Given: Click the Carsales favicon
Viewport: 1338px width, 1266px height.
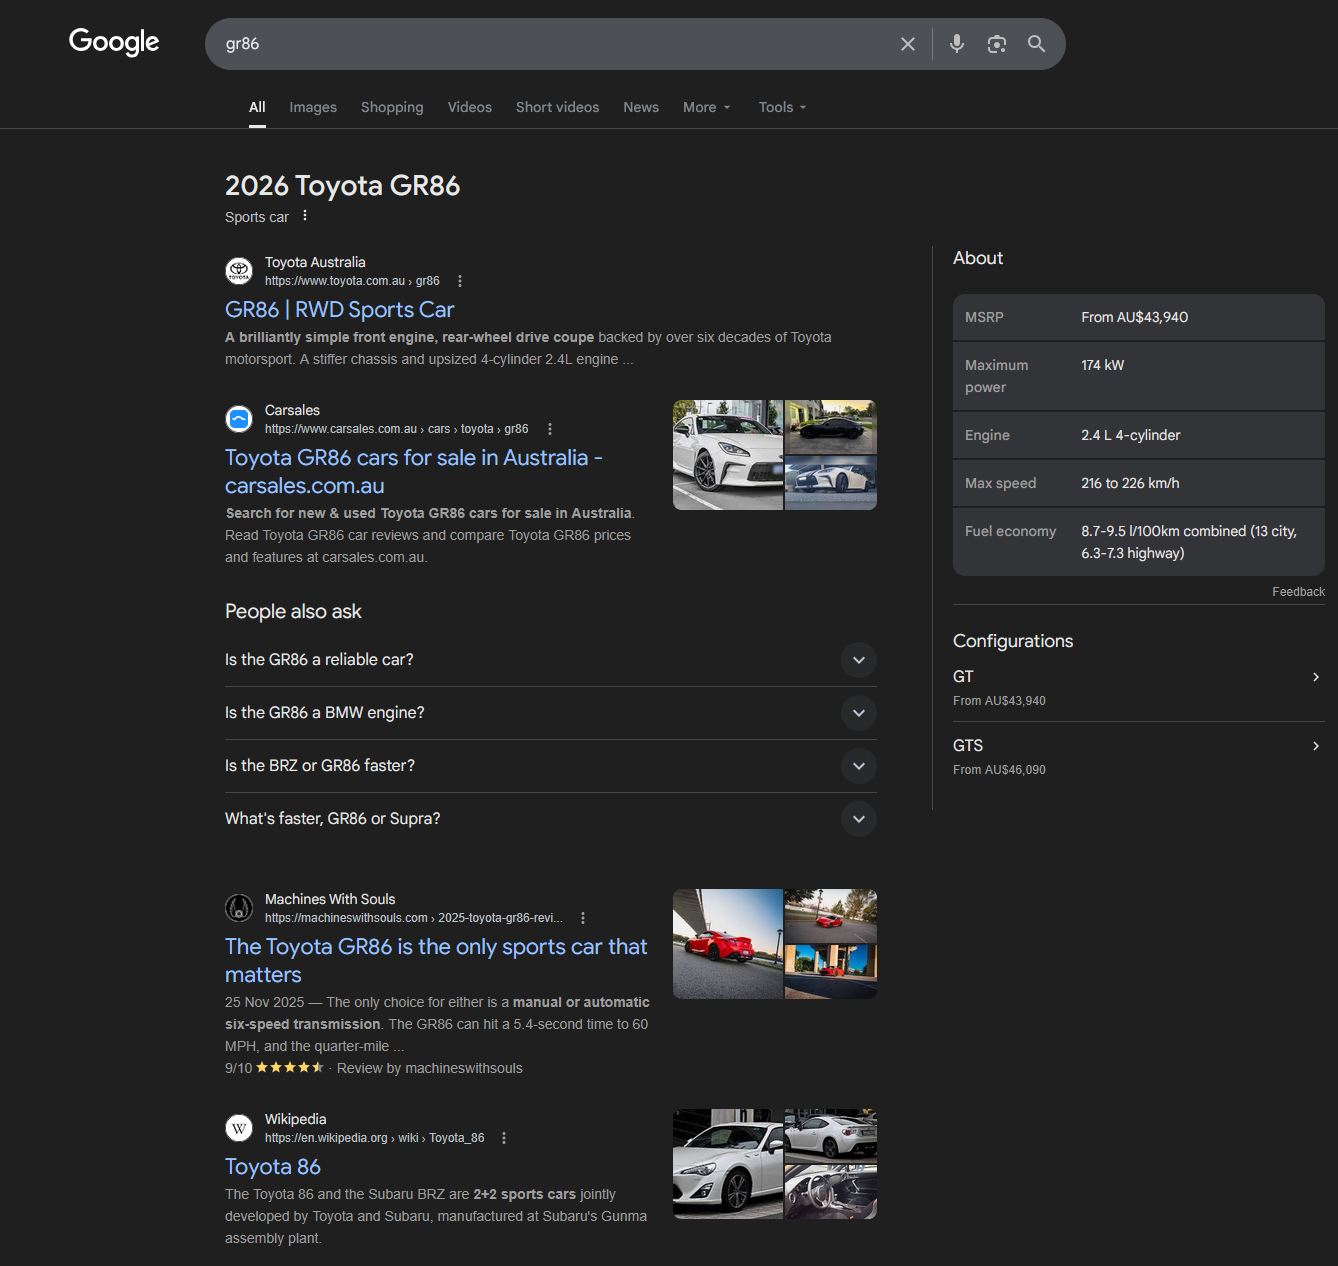Looking at the screenshot, I should click(x=239, y=419).
